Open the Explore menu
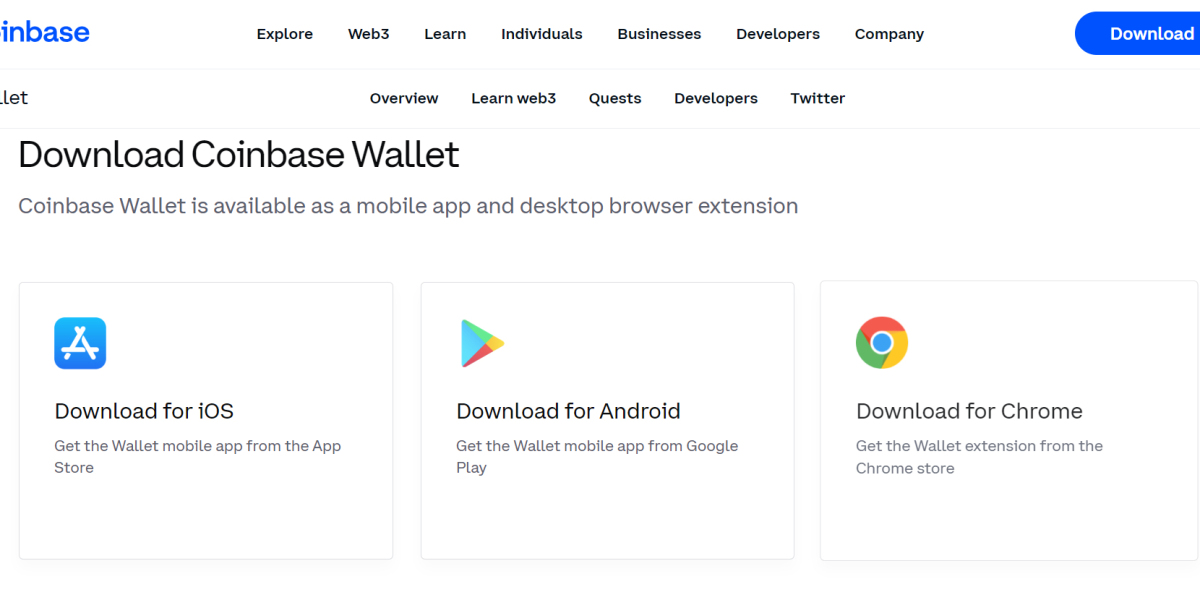Screen dimensions: 1200x600 click(x=284, y=33)
